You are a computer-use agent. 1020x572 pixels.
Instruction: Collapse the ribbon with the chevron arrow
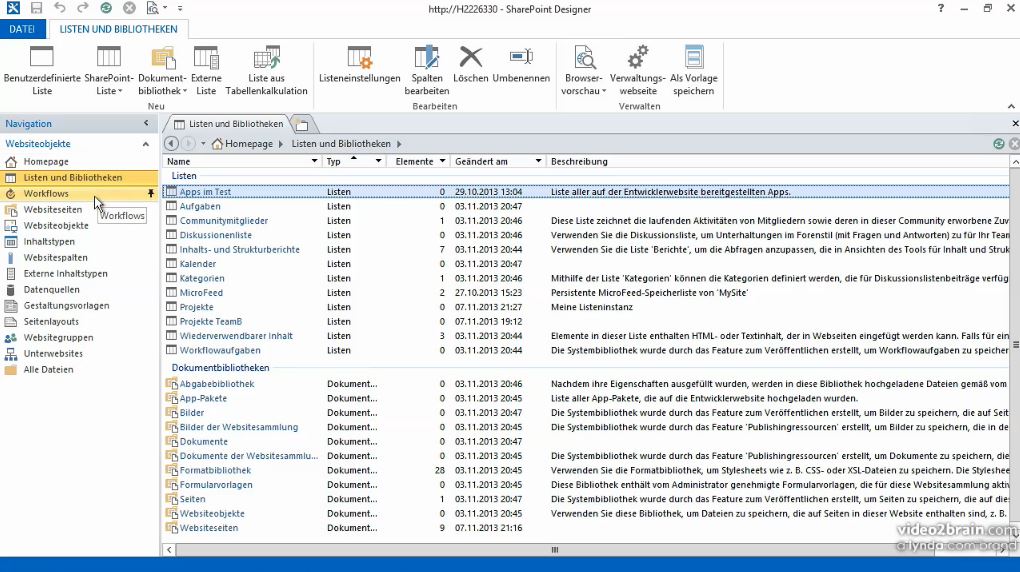point(1011,106)
